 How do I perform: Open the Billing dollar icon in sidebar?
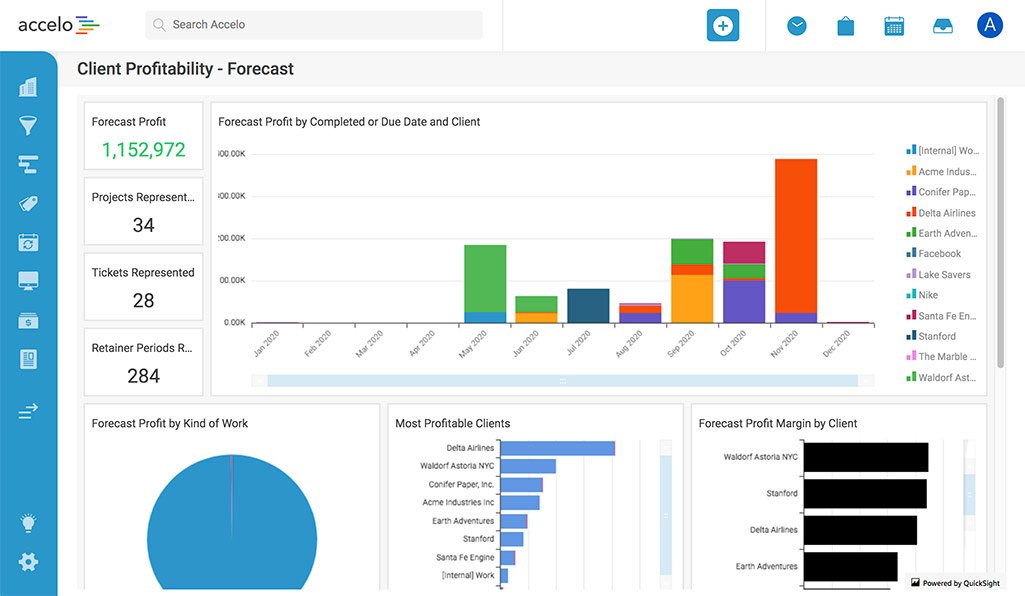(x=28, y=320)
